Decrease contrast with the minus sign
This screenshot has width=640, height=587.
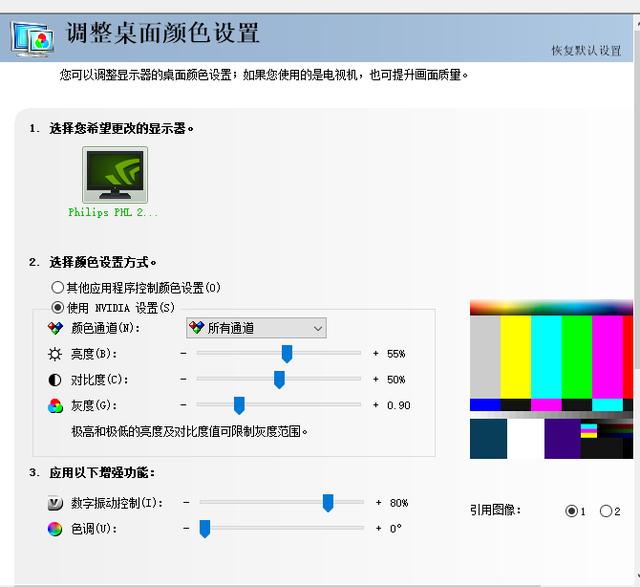tap(184, 379)
